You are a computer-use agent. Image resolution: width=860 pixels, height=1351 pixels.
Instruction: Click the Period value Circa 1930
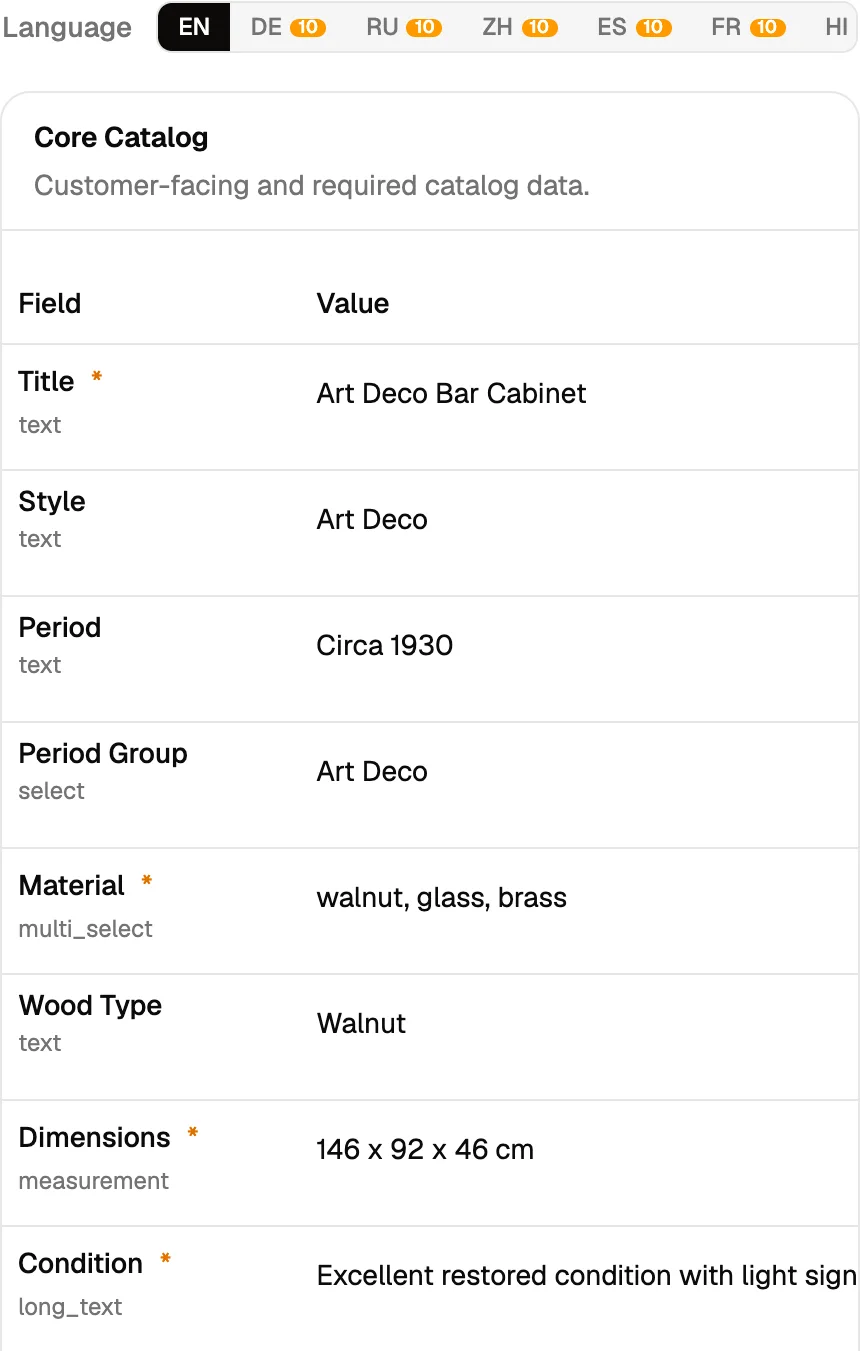pos(385,645)
